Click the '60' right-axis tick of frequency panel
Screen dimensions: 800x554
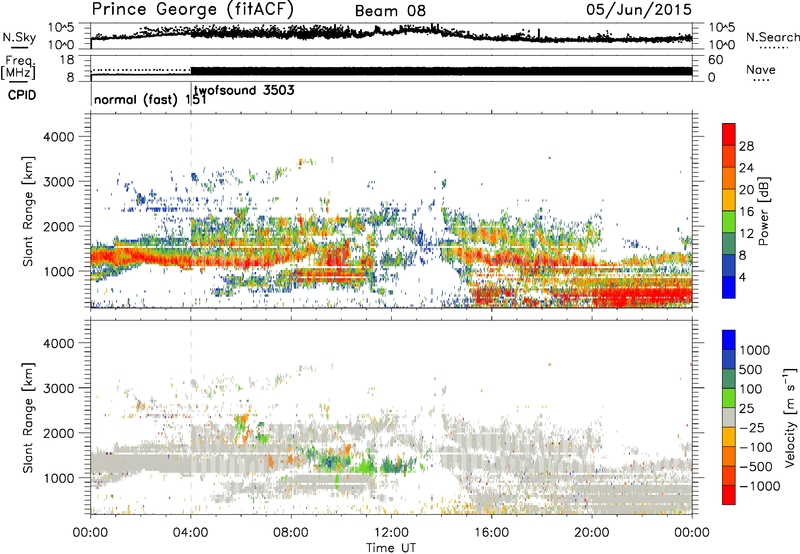point(715,60)
